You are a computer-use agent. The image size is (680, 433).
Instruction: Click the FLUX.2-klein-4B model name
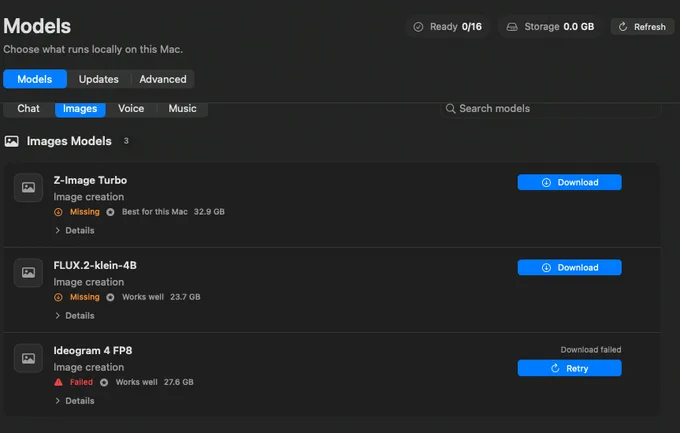pos(95,265)
